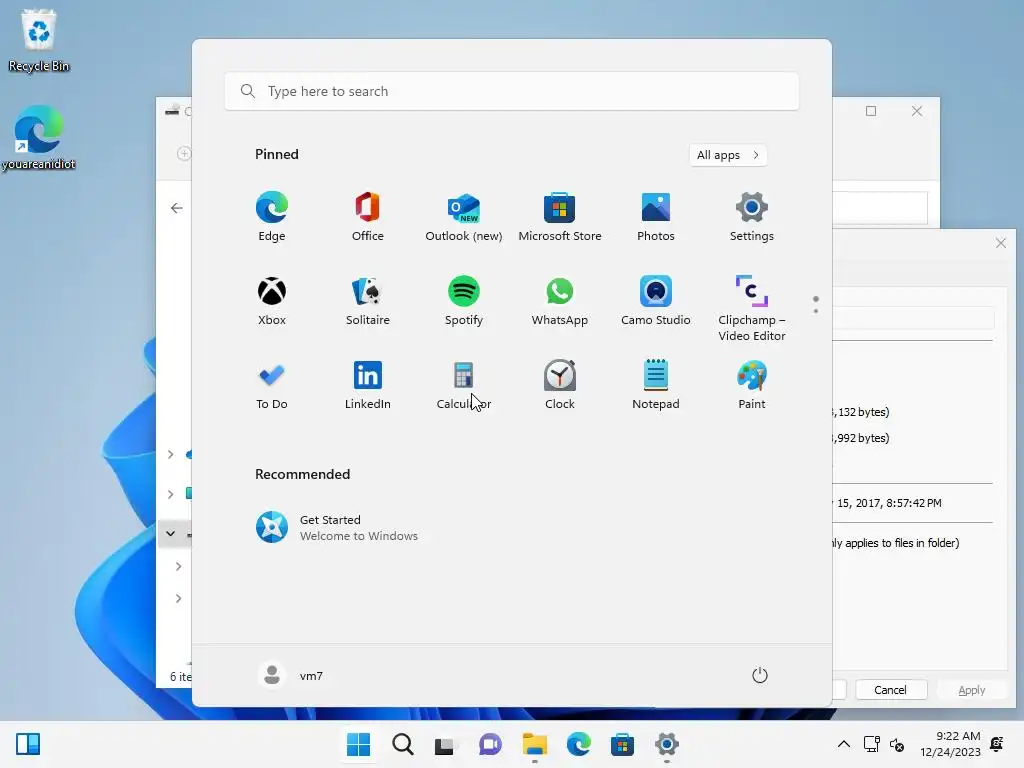
Task: Launch the To Do app
Action: (x=272, y=385)
